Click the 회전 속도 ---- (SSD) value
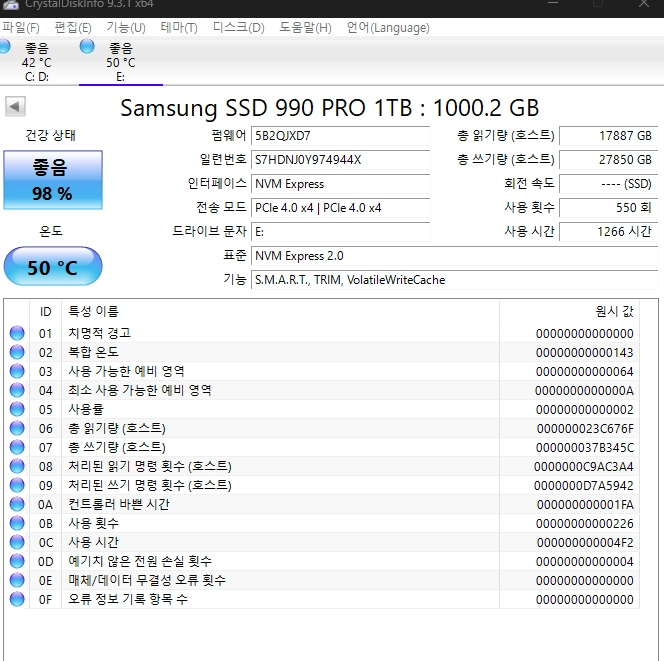This screenshot has width=664, height=661. (609, 184)
